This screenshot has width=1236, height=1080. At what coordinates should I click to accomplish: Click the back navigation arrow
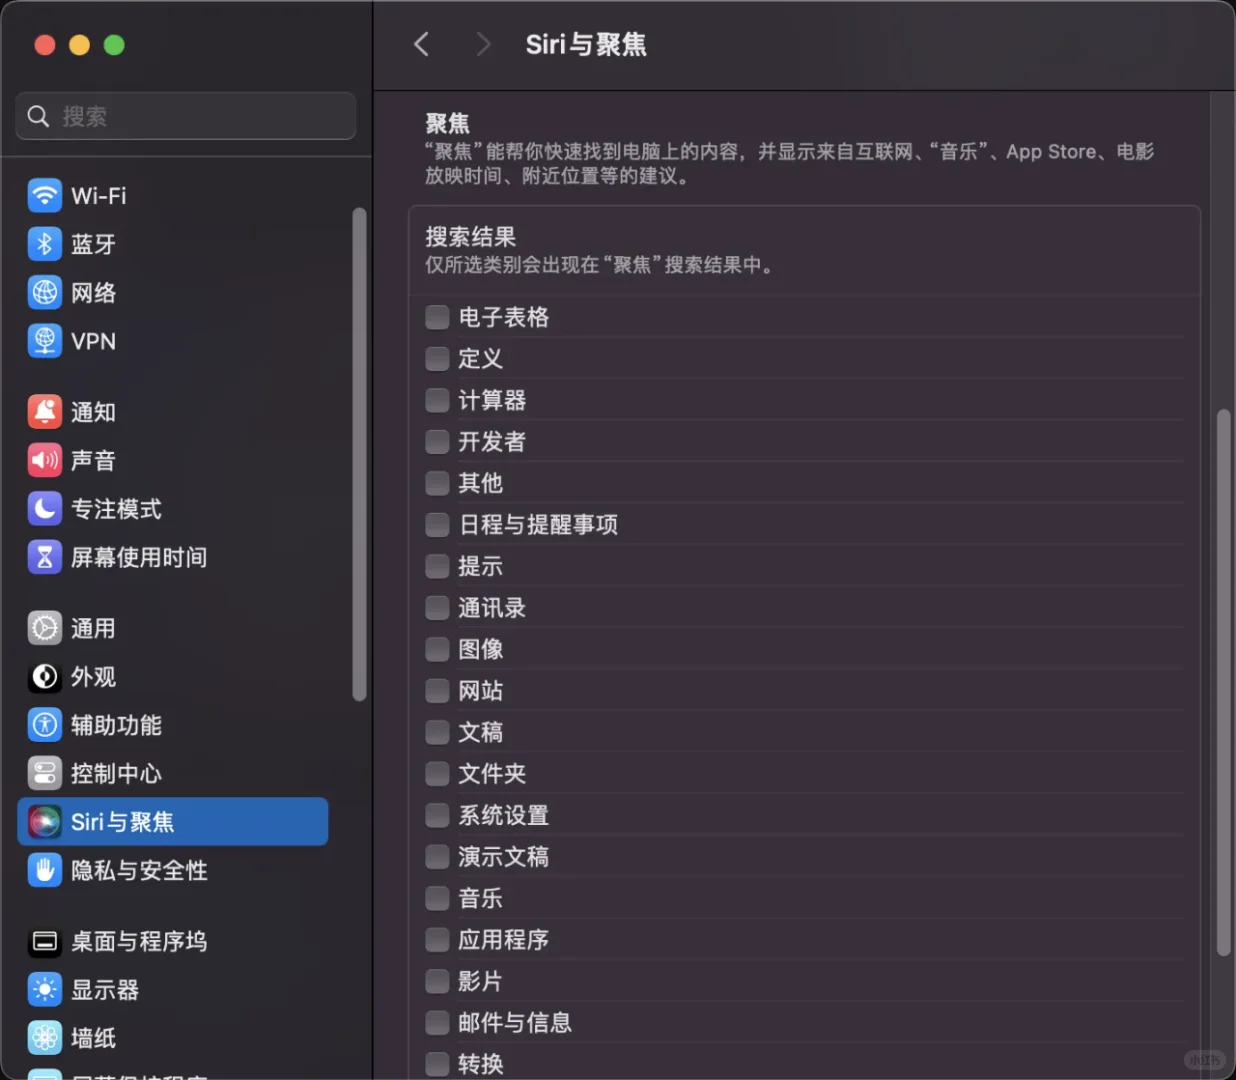421,44
